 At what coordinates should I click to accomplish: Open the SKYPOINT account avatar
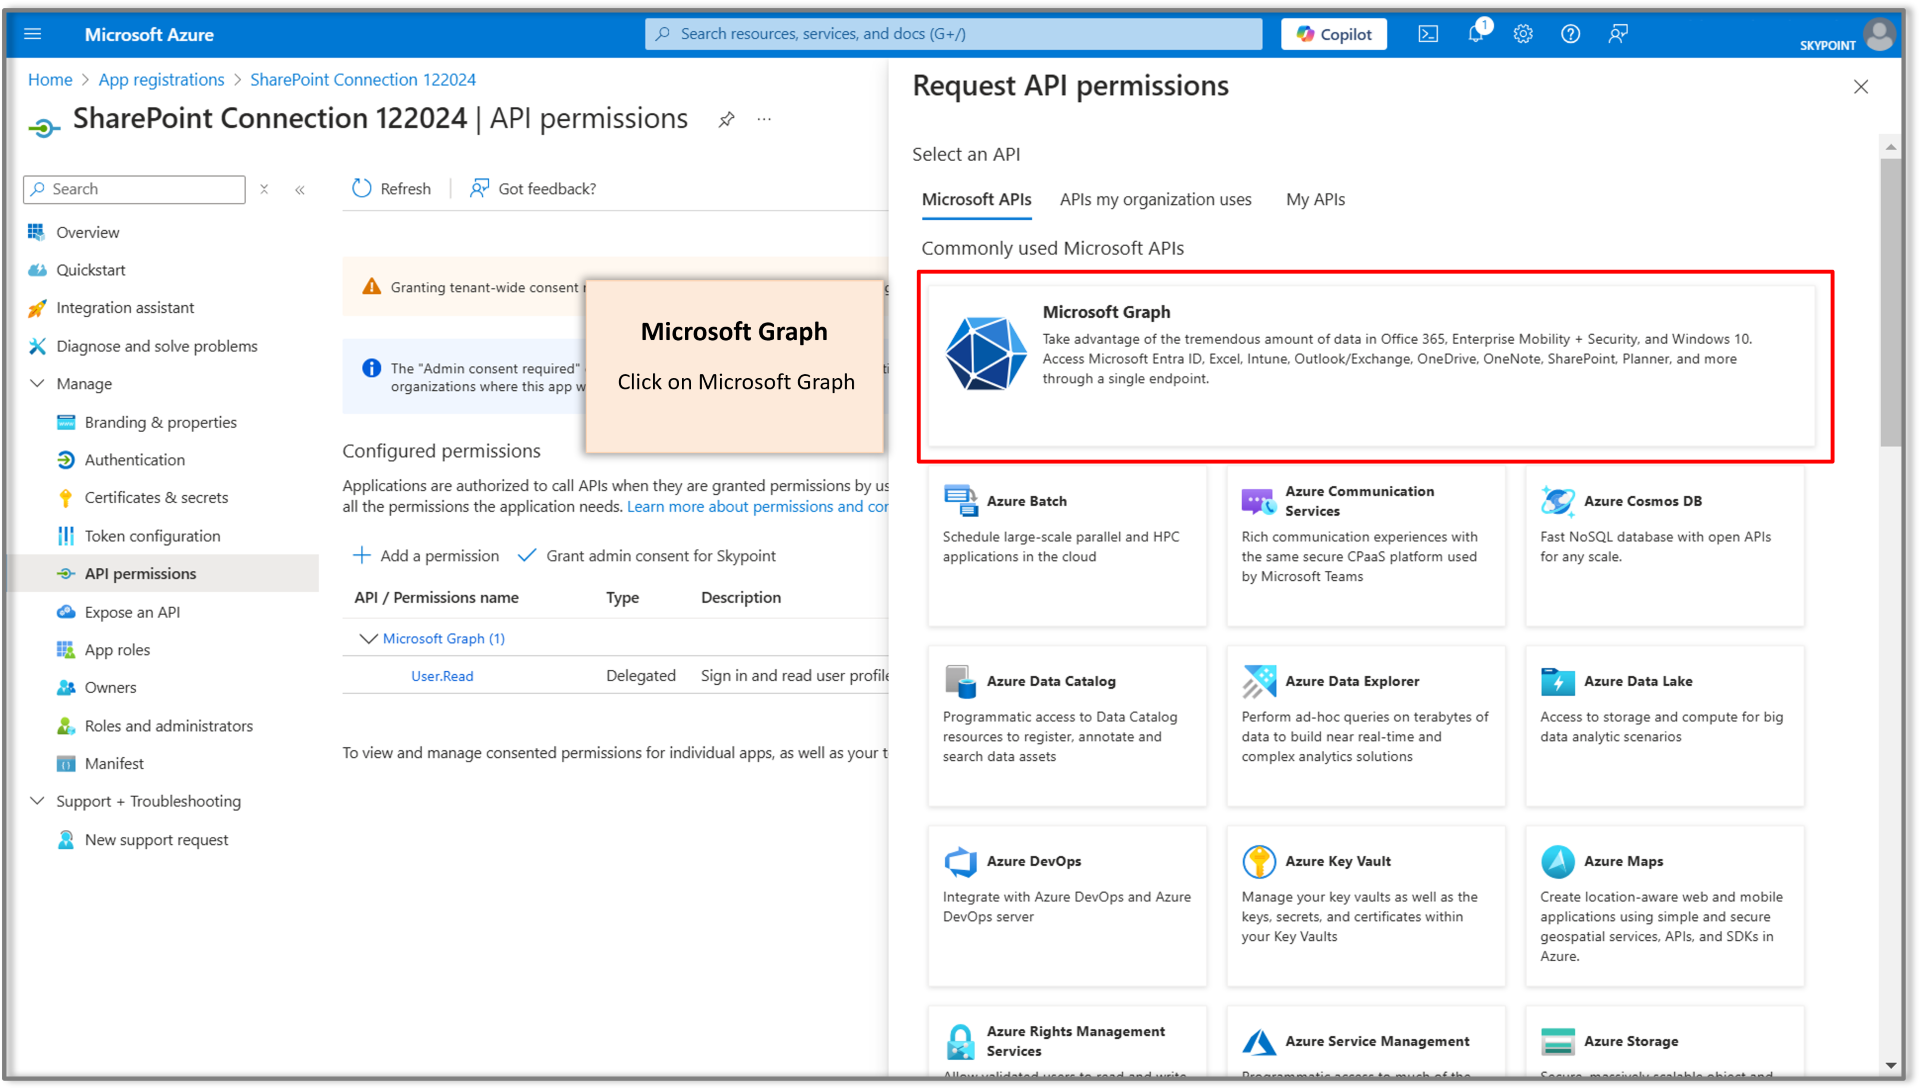(x=1880, y=34)
